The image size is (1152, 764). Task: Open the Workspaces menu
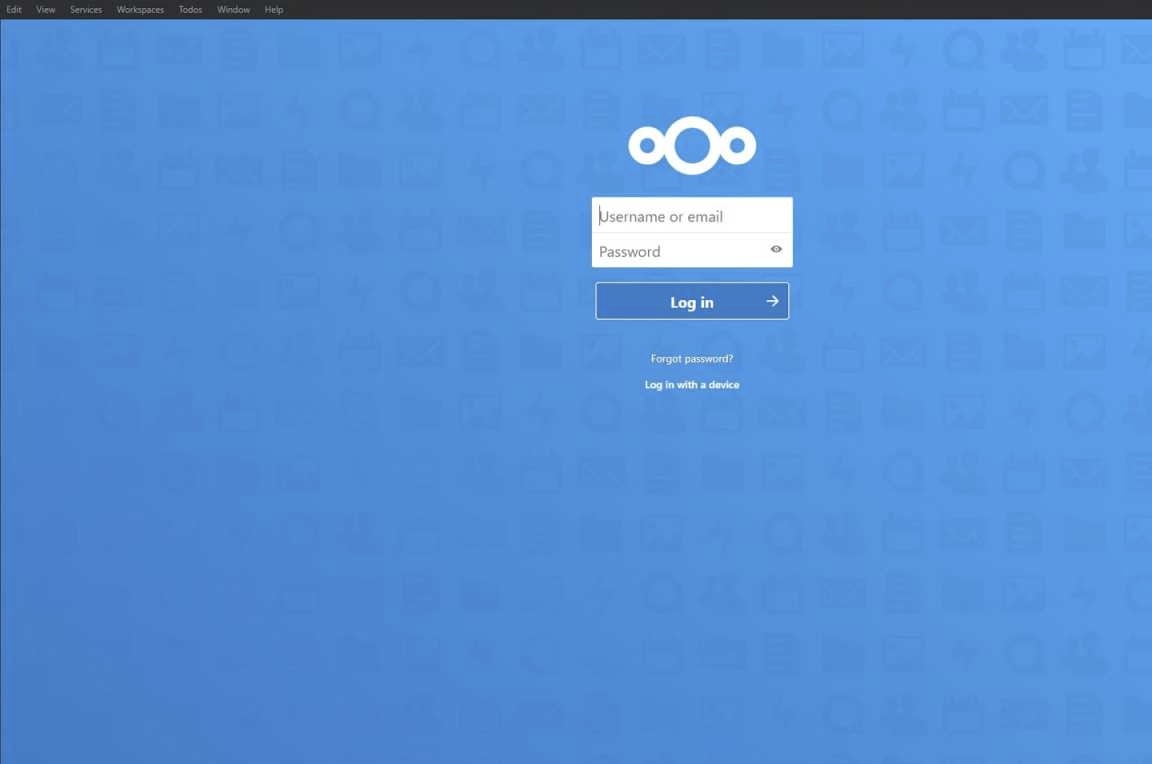tap(140, 10)
